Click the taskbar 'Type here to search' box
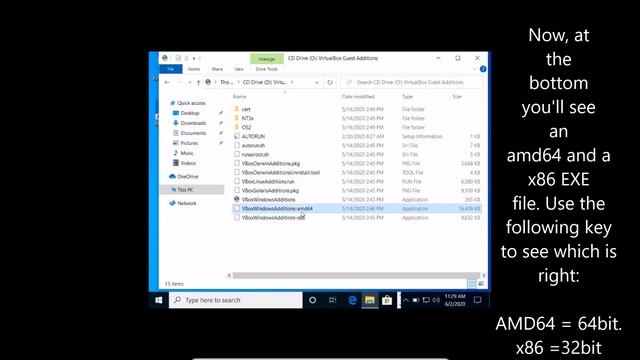Screen dimensions: 640x360 pos(236,300)
